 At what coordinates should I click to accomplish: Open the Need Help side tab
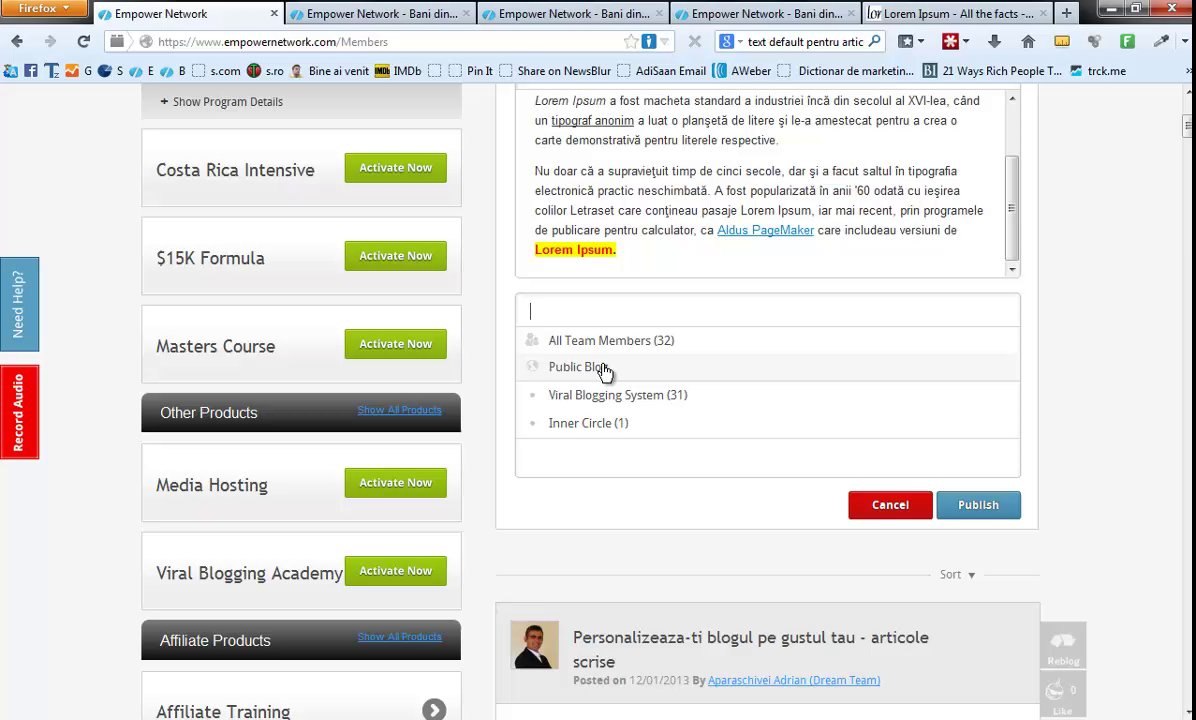tap(19, 304)
